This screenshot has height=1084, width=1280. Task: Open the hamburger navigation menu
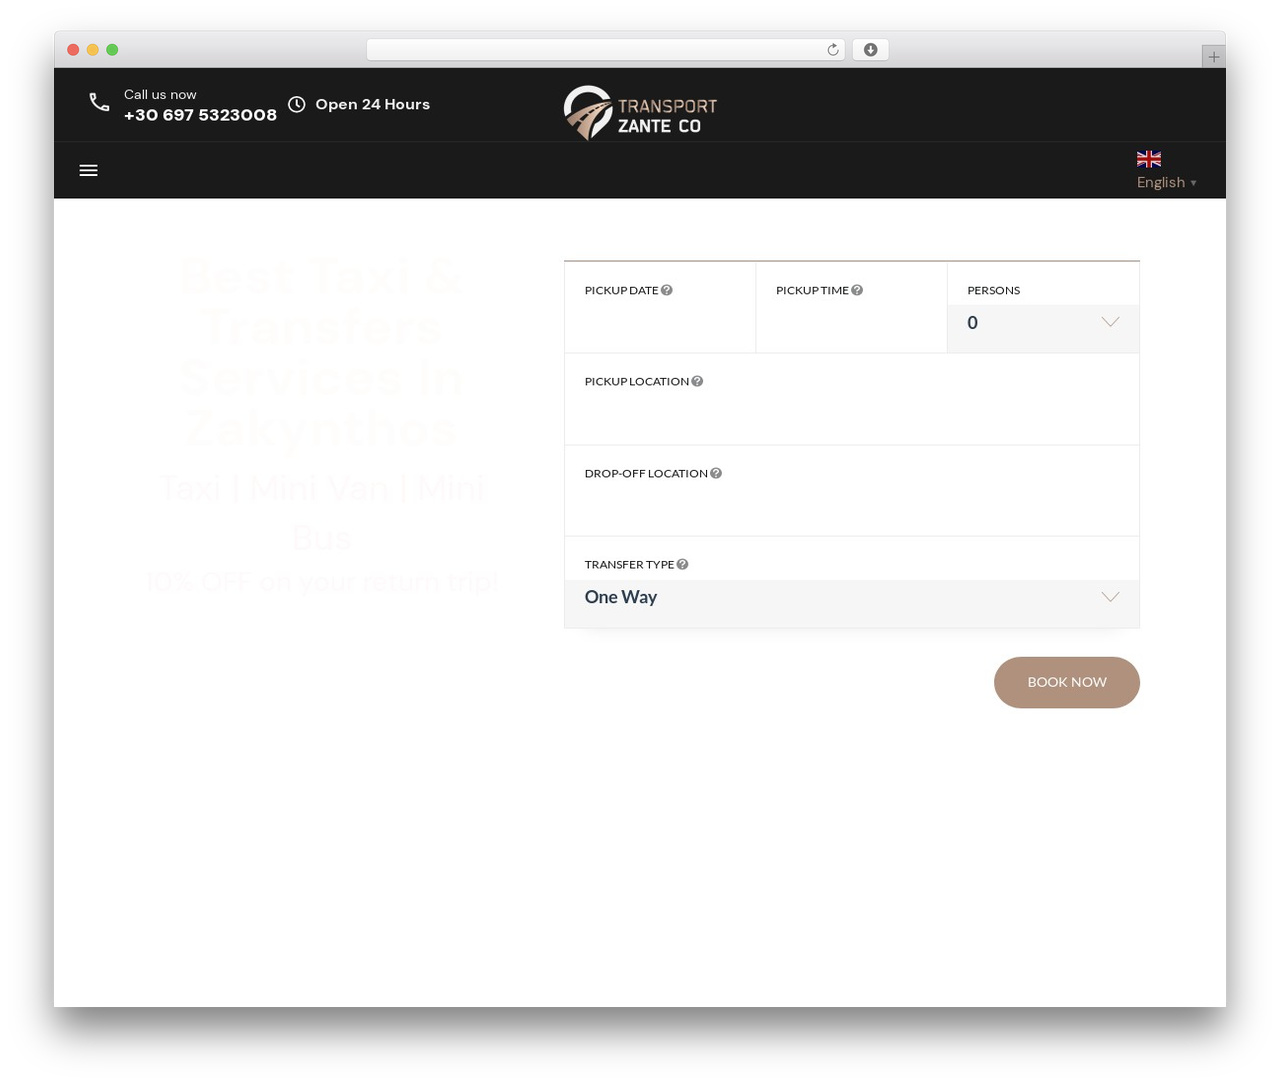point(88,170)
